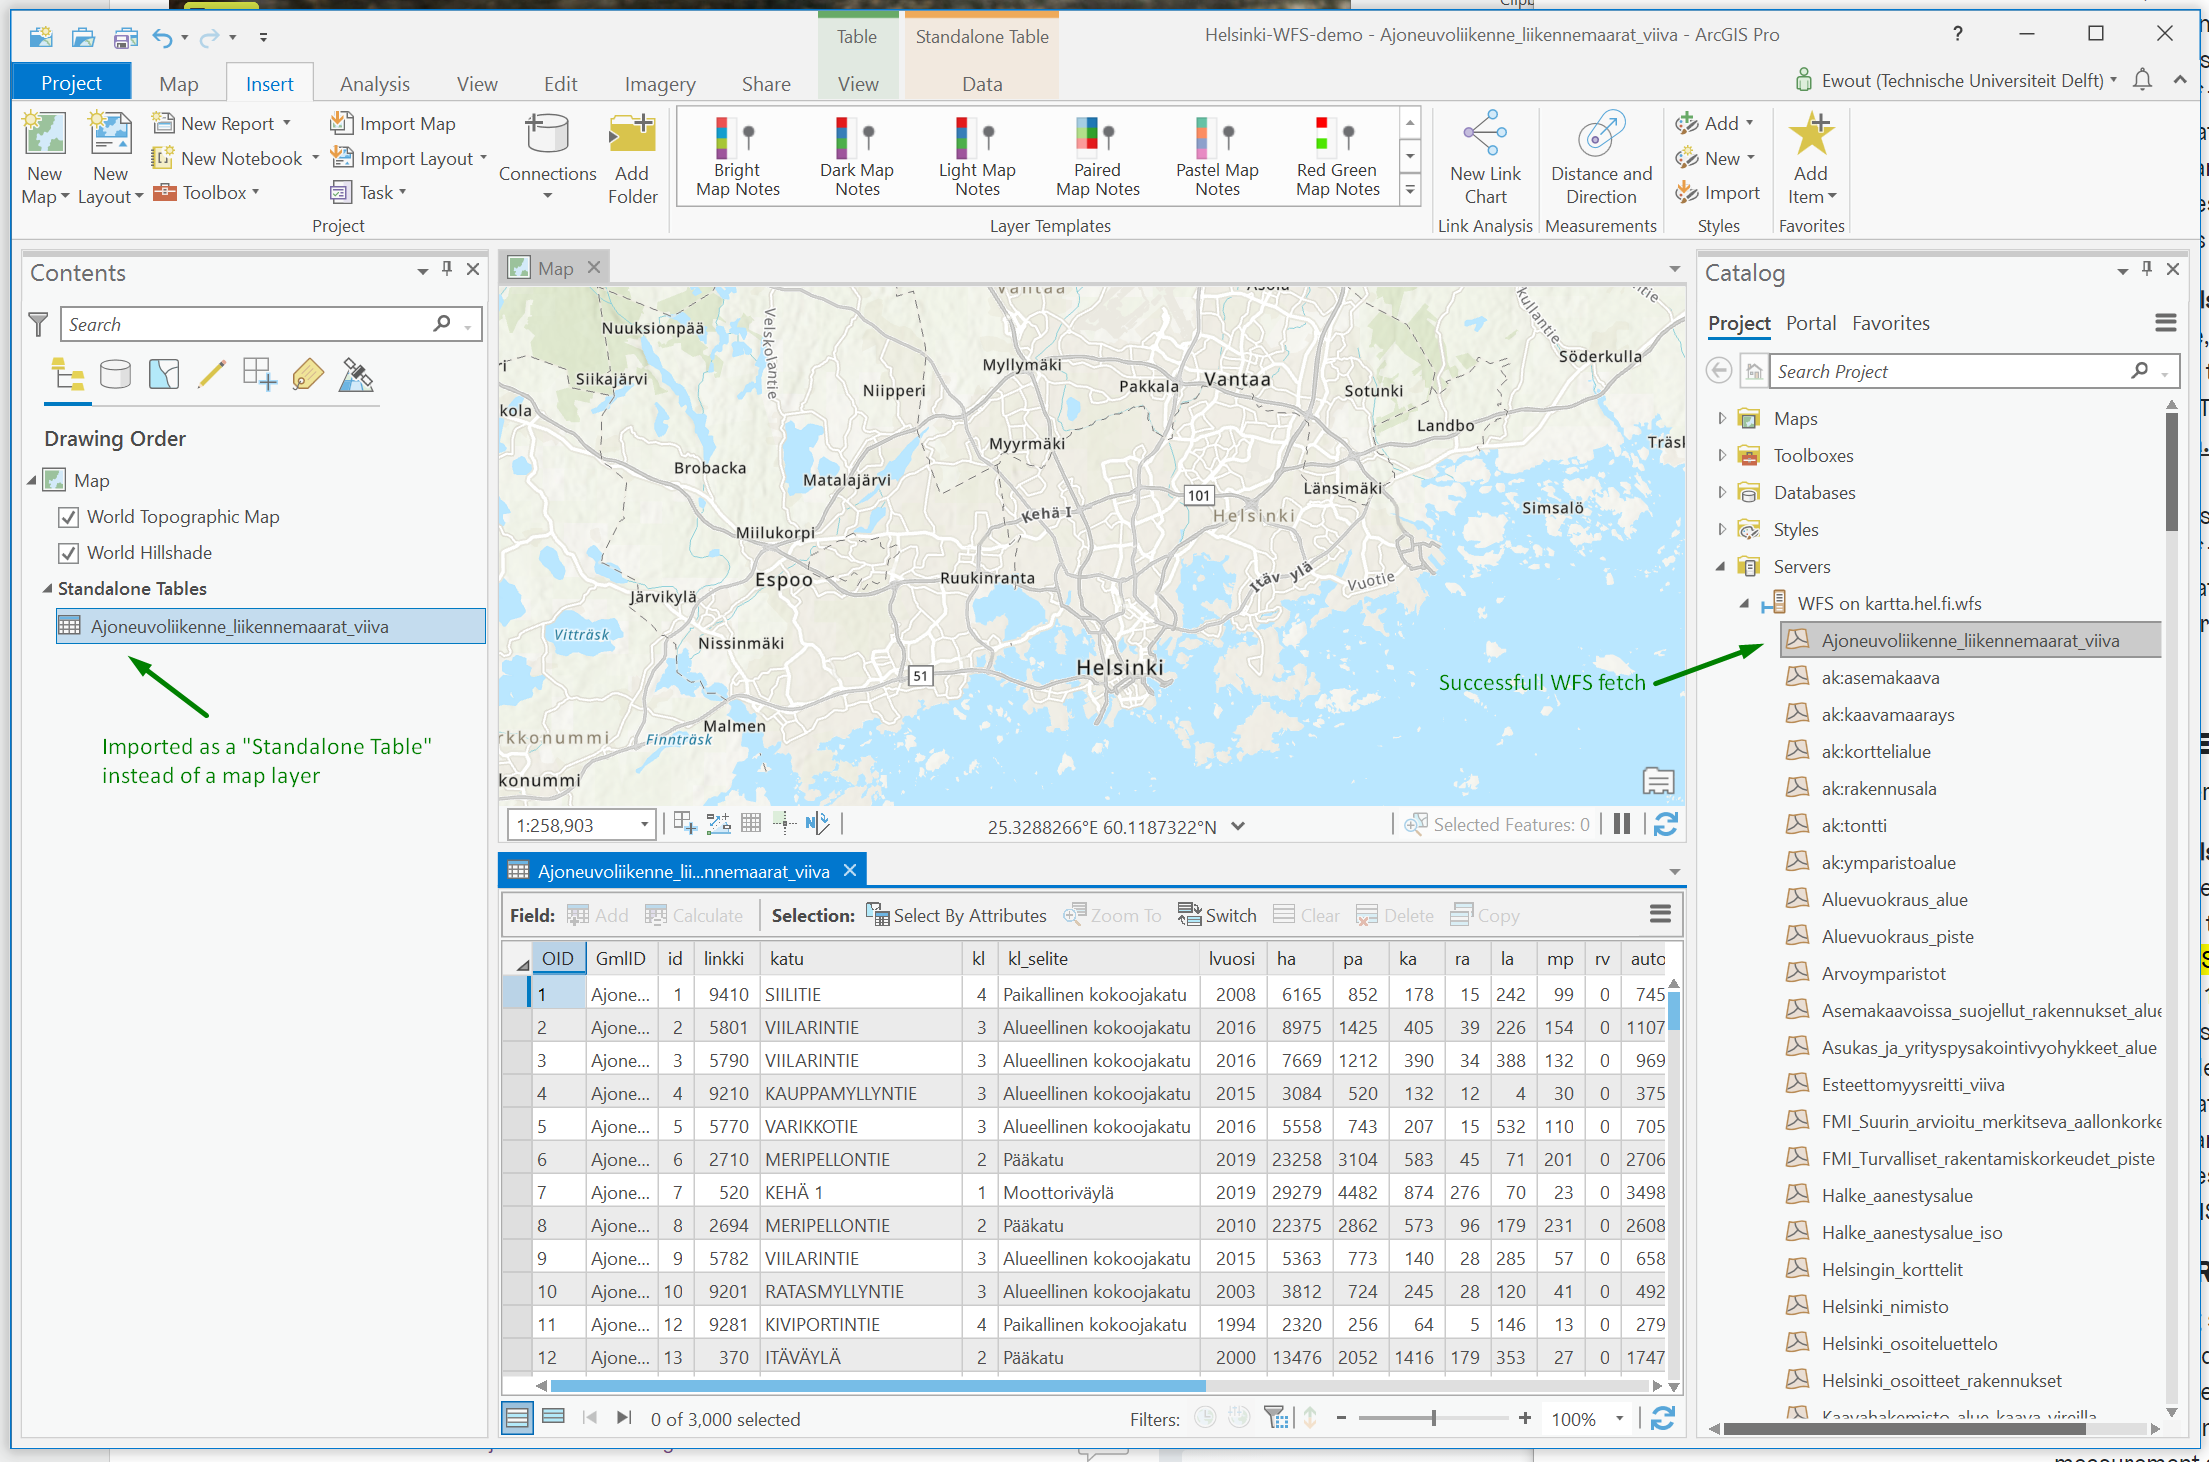Adjust table zoom percentage slider
Image resolution: width=2209 pixels, height=1462 pixels.
(1433, 1418)
